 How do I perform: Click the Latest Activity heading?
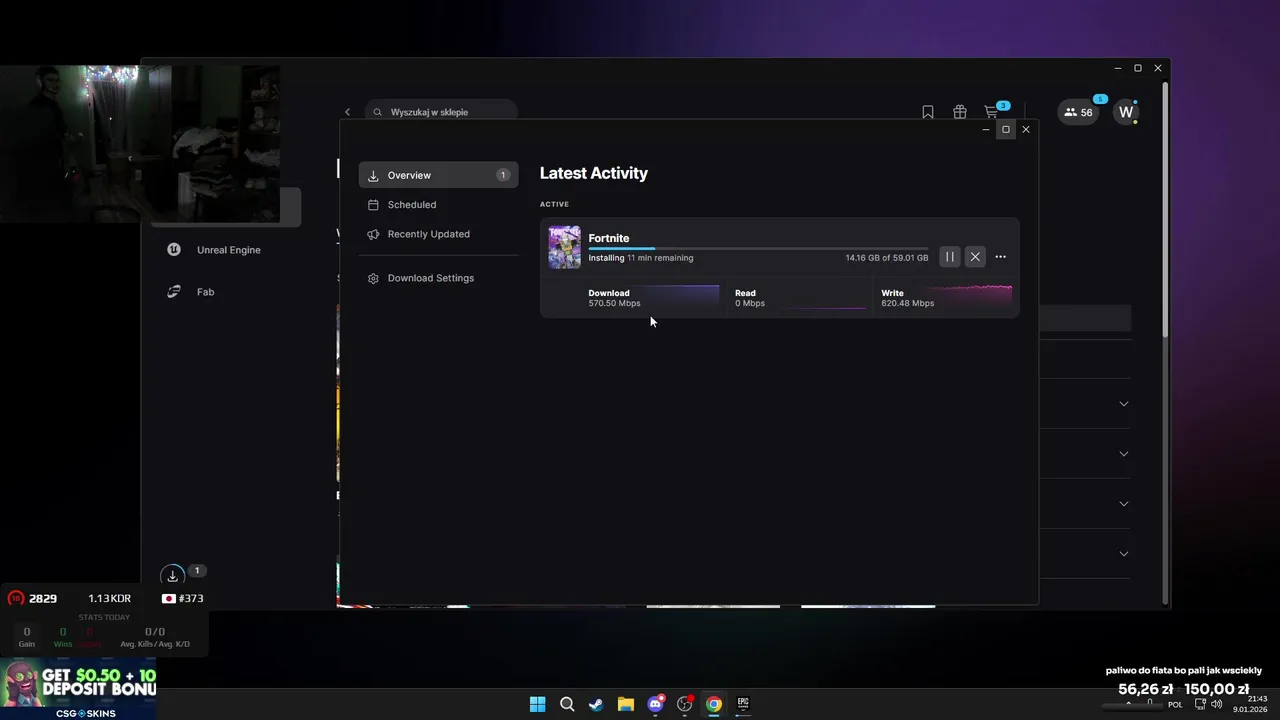coord(594,173)
